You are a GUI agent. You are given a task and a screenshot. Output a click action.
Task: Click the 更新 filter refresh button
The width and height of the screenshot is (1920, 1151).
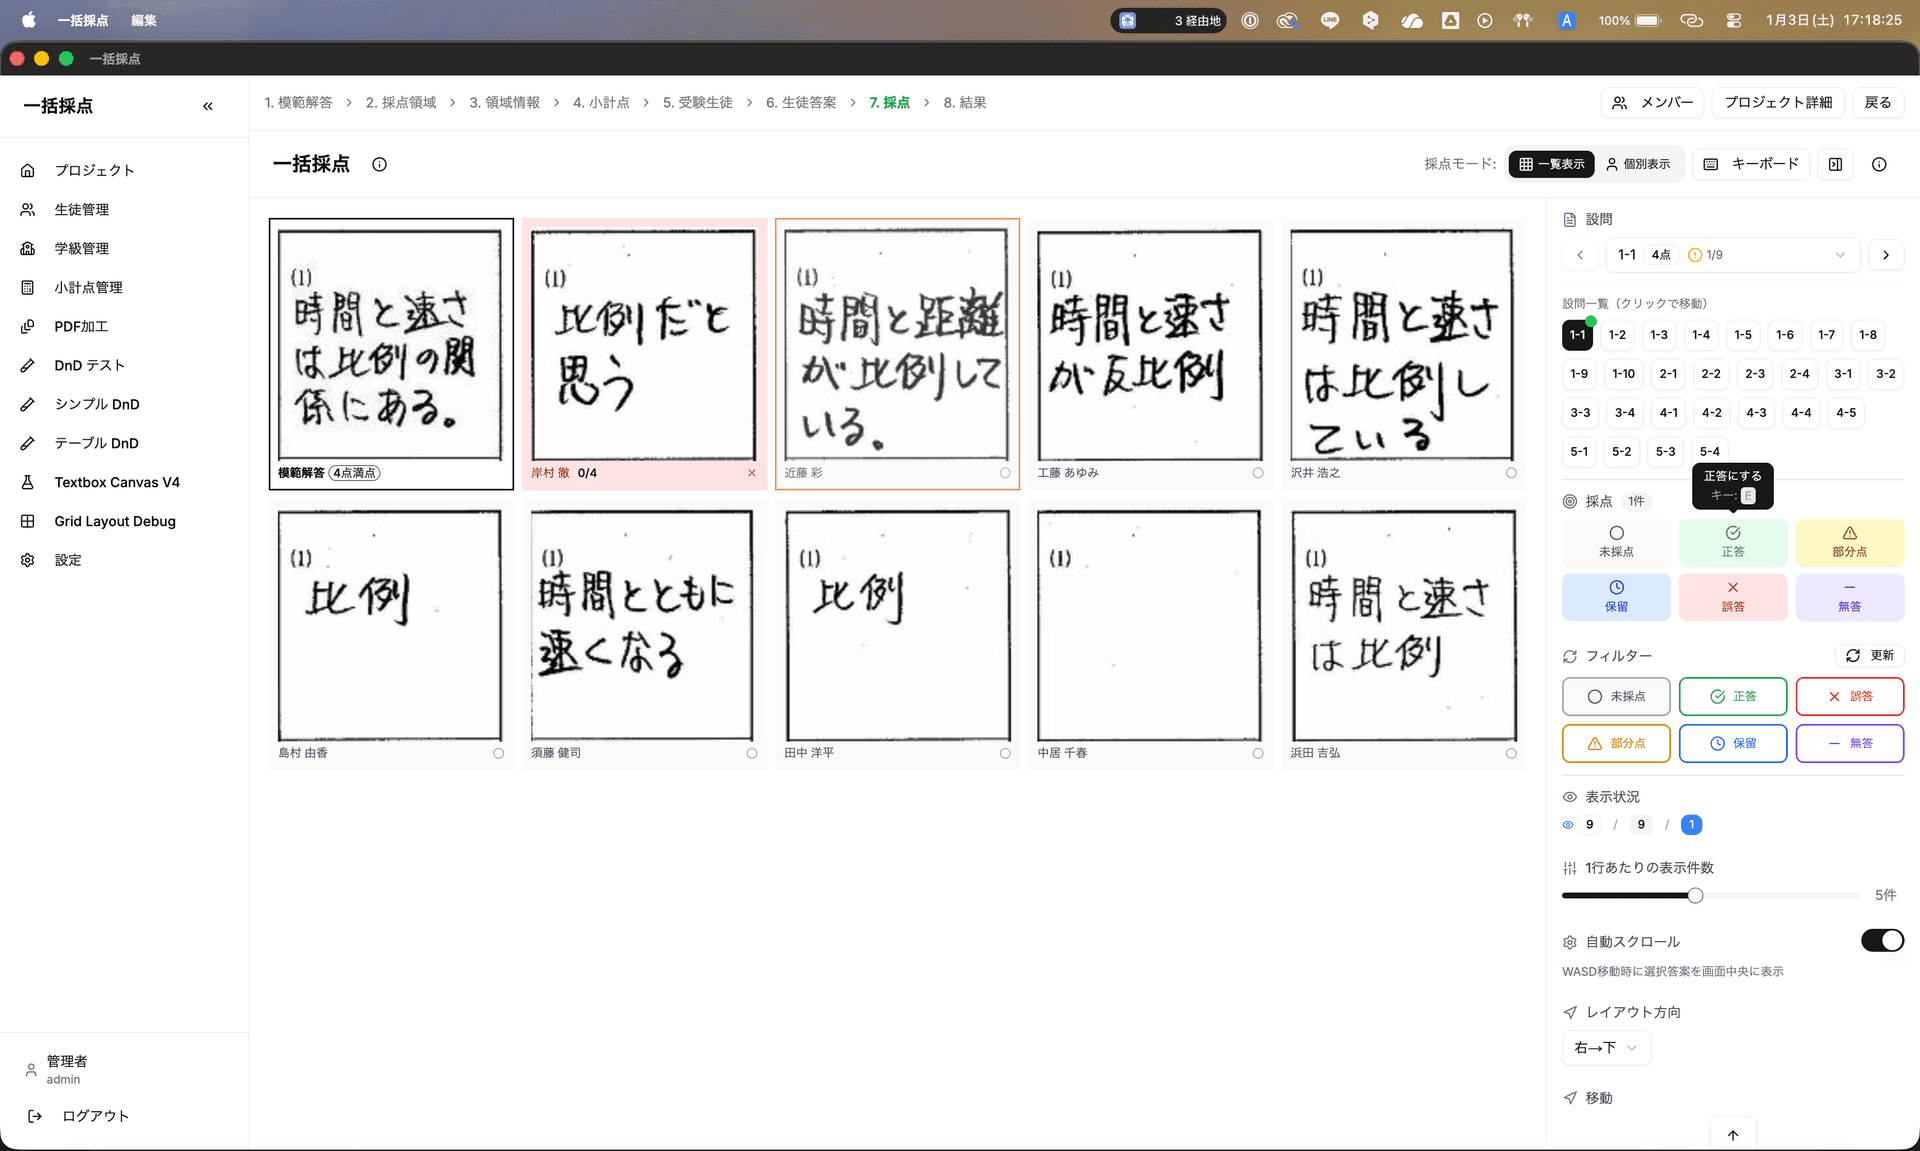click(x=1869, y=656)
